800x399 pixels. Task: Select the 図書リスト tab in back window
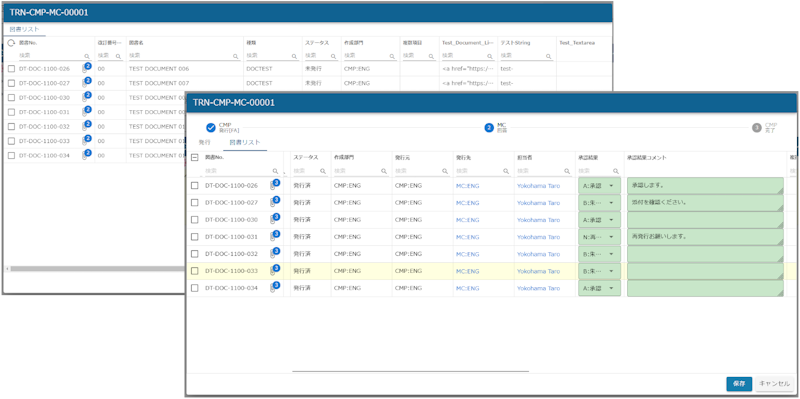point(24,29)
